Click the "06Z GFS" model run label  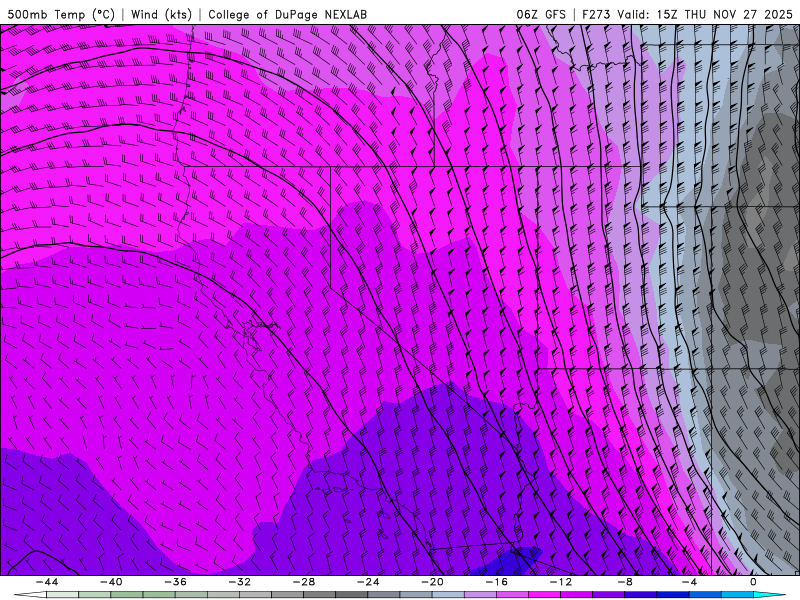(541, 14)
